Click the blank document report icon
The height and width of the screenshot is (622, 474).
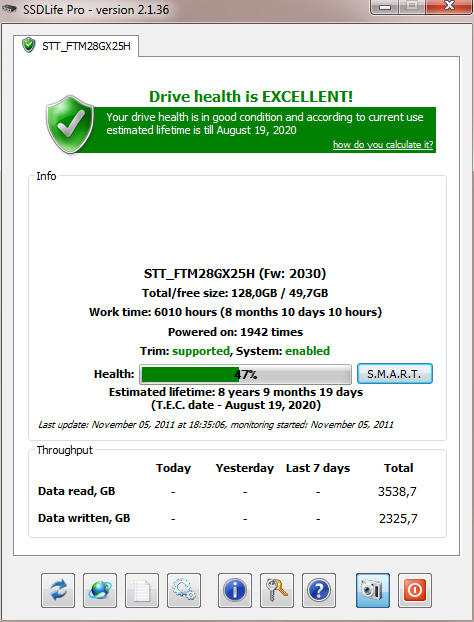[142, 590]
